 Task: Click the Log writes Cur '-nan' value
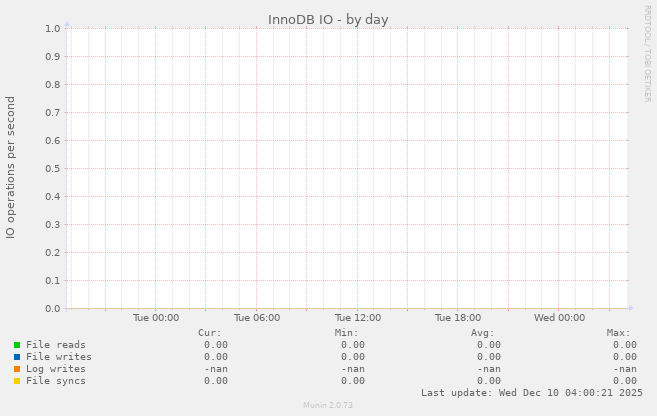click(x=216, y=369)
